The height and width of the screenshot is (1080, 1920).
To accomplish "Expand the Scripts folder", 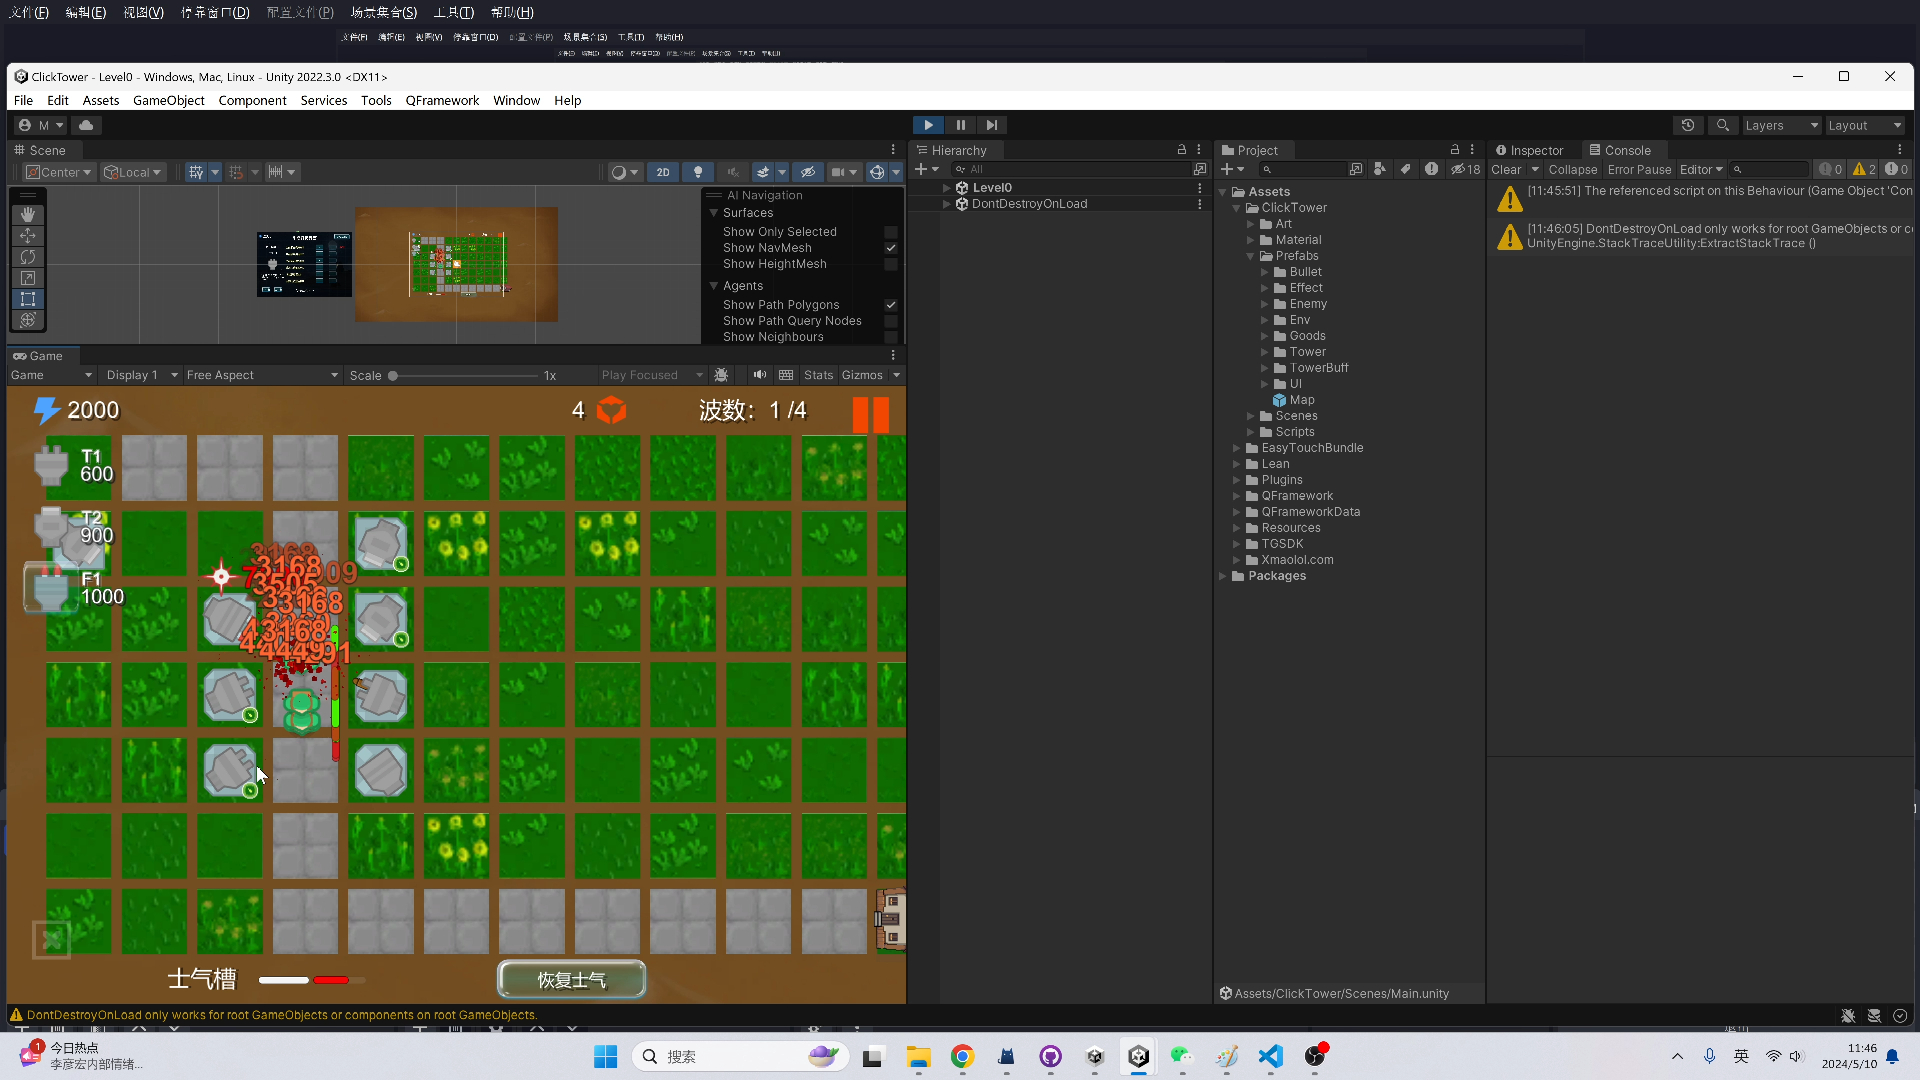I will coord(1251,432).
